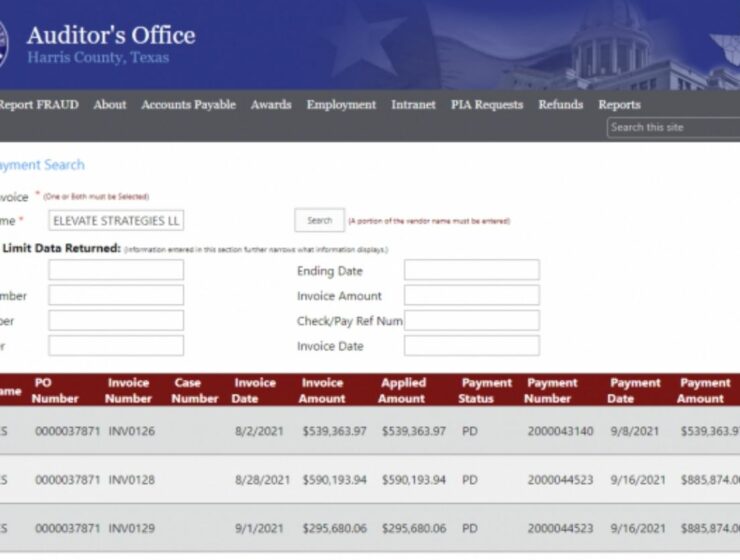740x560 pixels.
Task: Focus the Ending Date input field
Action: 471,270
